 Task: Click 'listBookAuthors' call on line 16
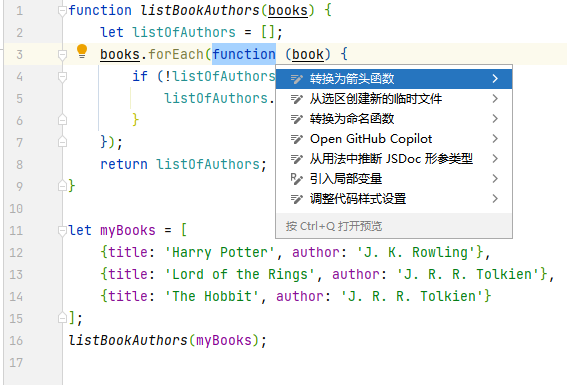128,341
